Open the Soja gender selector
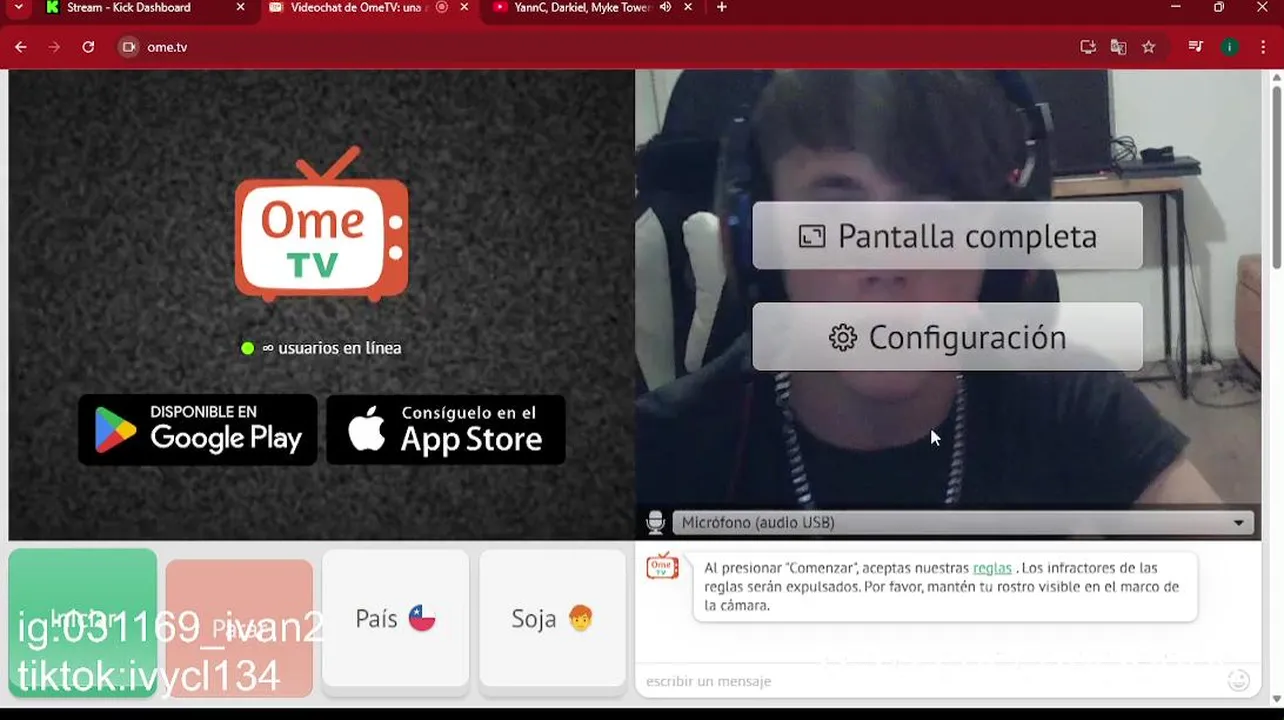 [x=553, y=619]
